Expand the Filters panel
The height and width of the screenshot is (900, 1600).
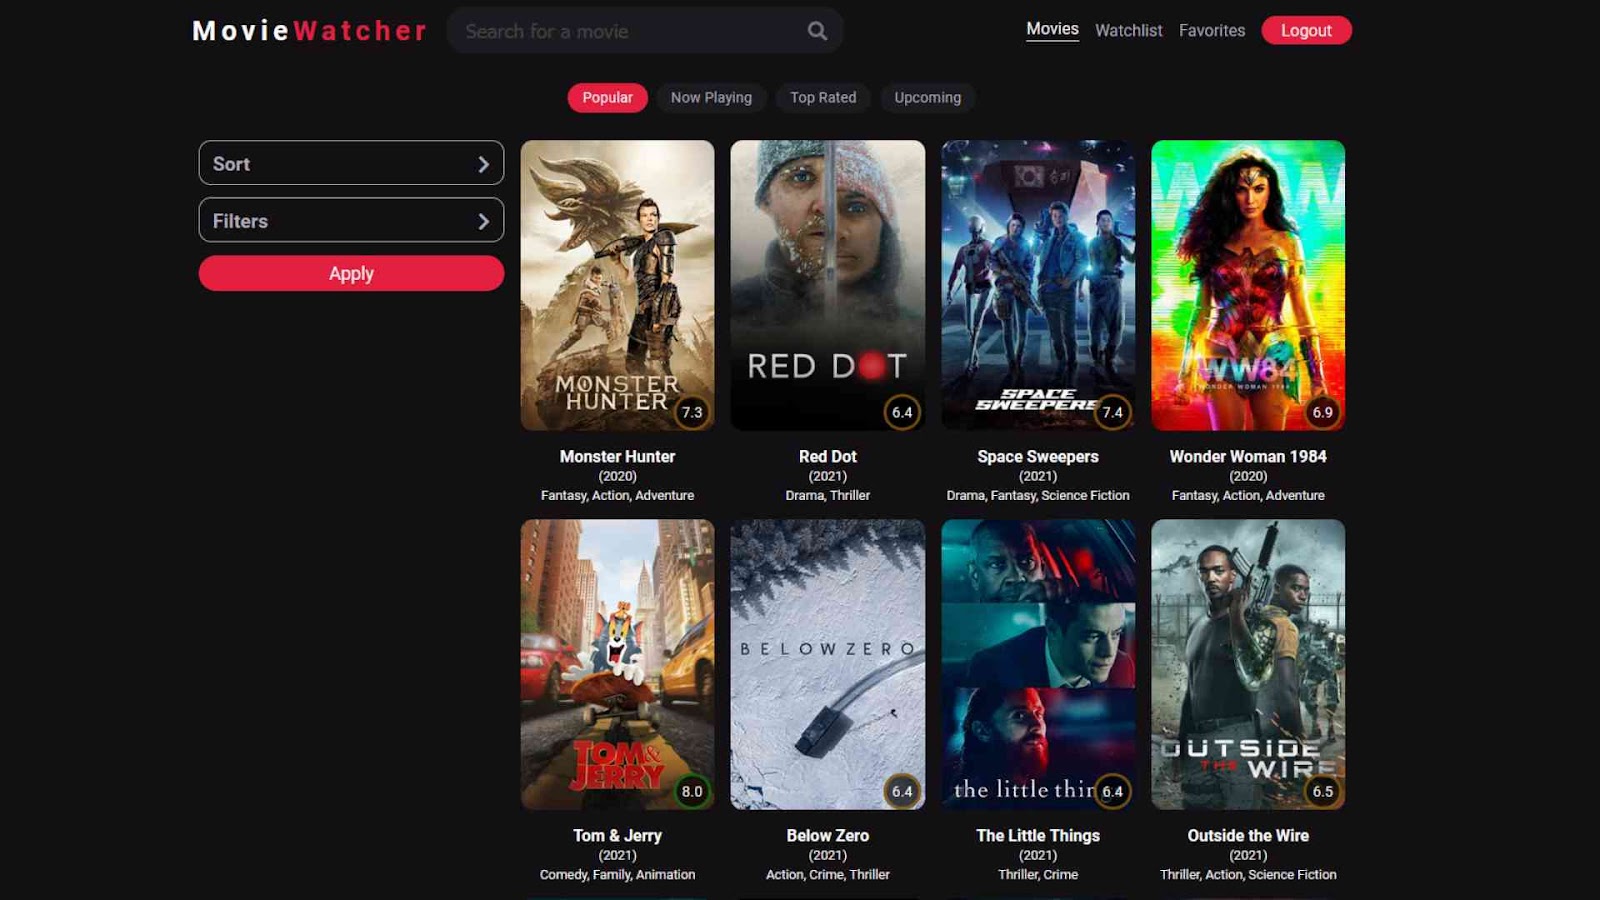[x=351, y=220]
